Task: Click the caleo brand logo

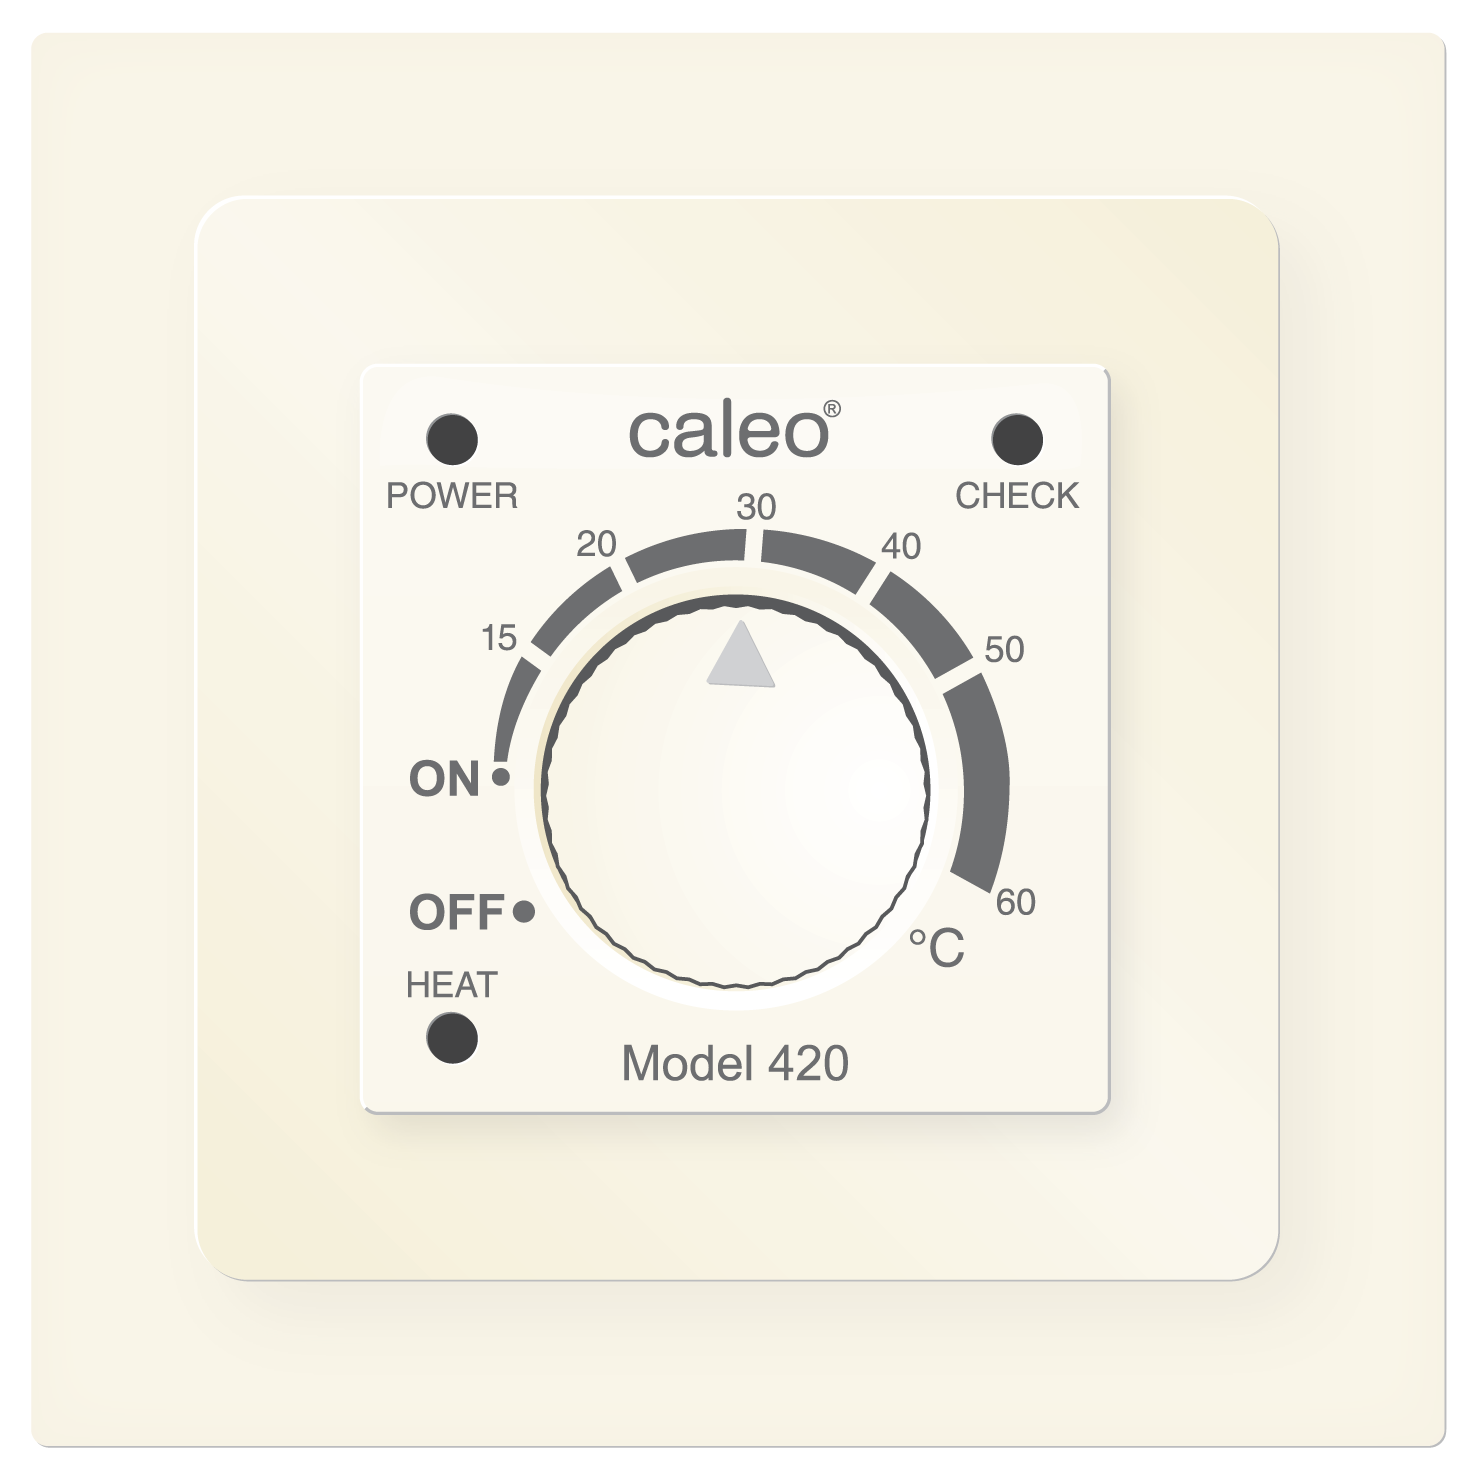Action: tap(728, 432)
